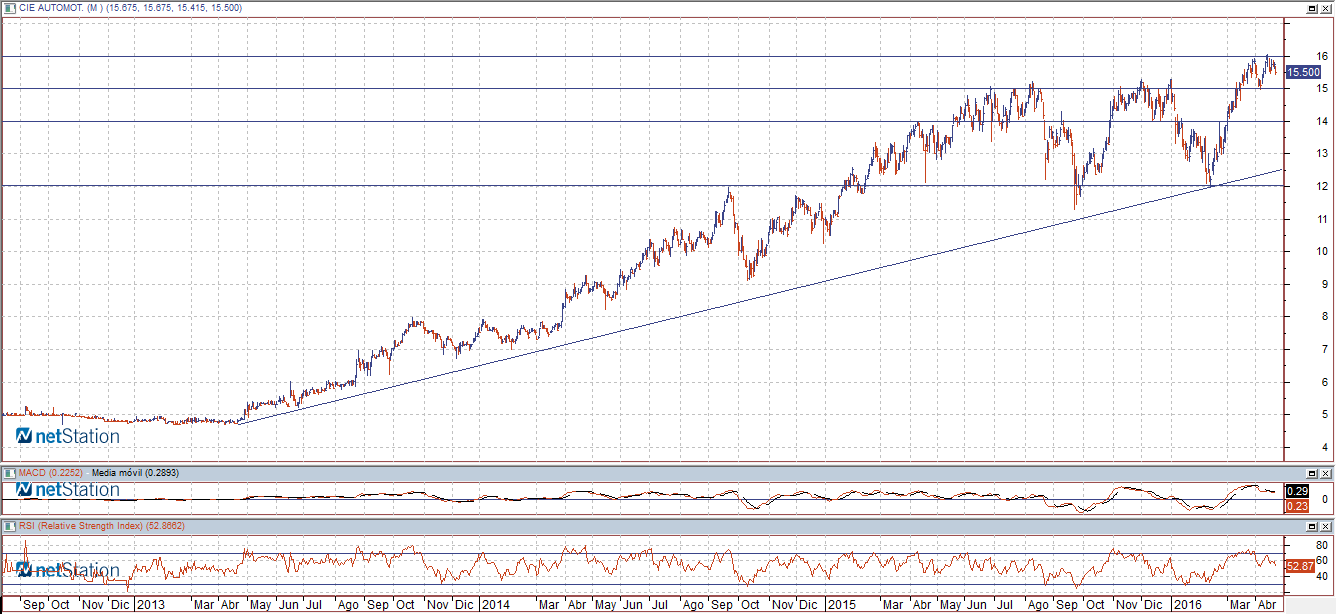Click the 16 mark on price axis
The height and width of the screenshot is (614, 1336).
[x=1323, y=56]
